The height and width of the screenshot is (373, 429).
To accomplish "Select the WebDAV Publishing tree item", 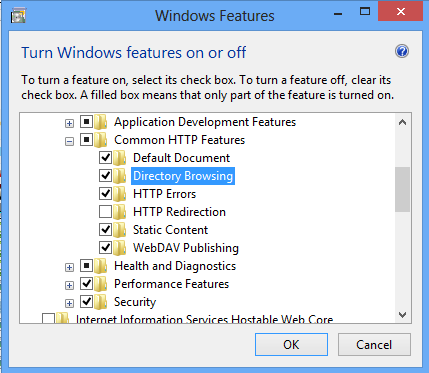I will [x=186, y=248].
